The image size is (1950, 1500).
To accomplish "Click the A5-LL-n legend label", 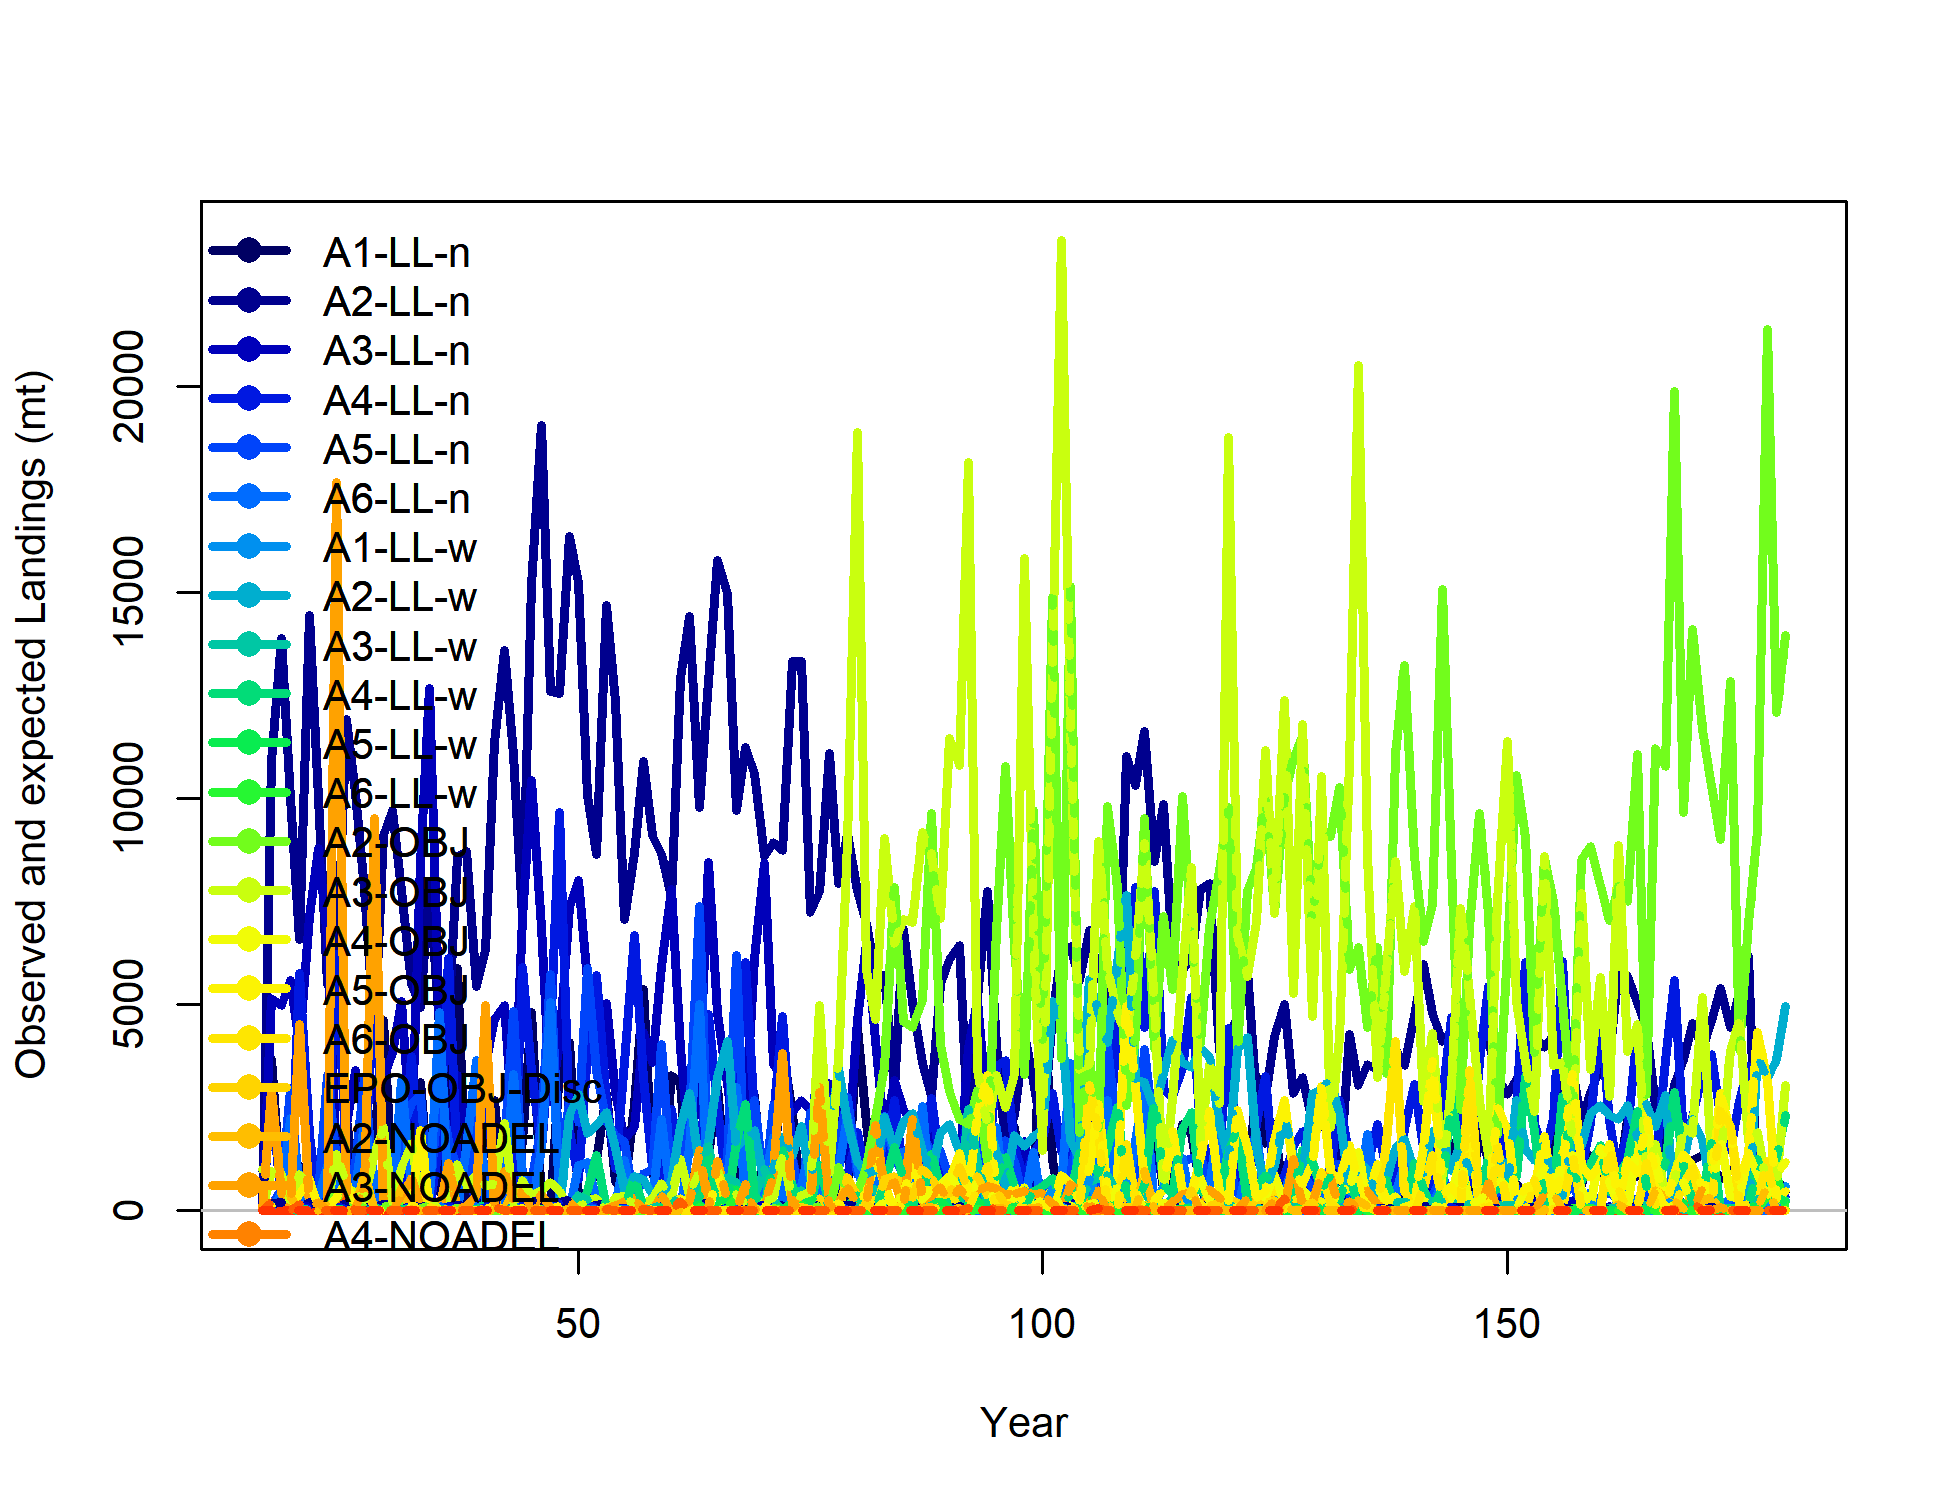I will coord(396,450).
